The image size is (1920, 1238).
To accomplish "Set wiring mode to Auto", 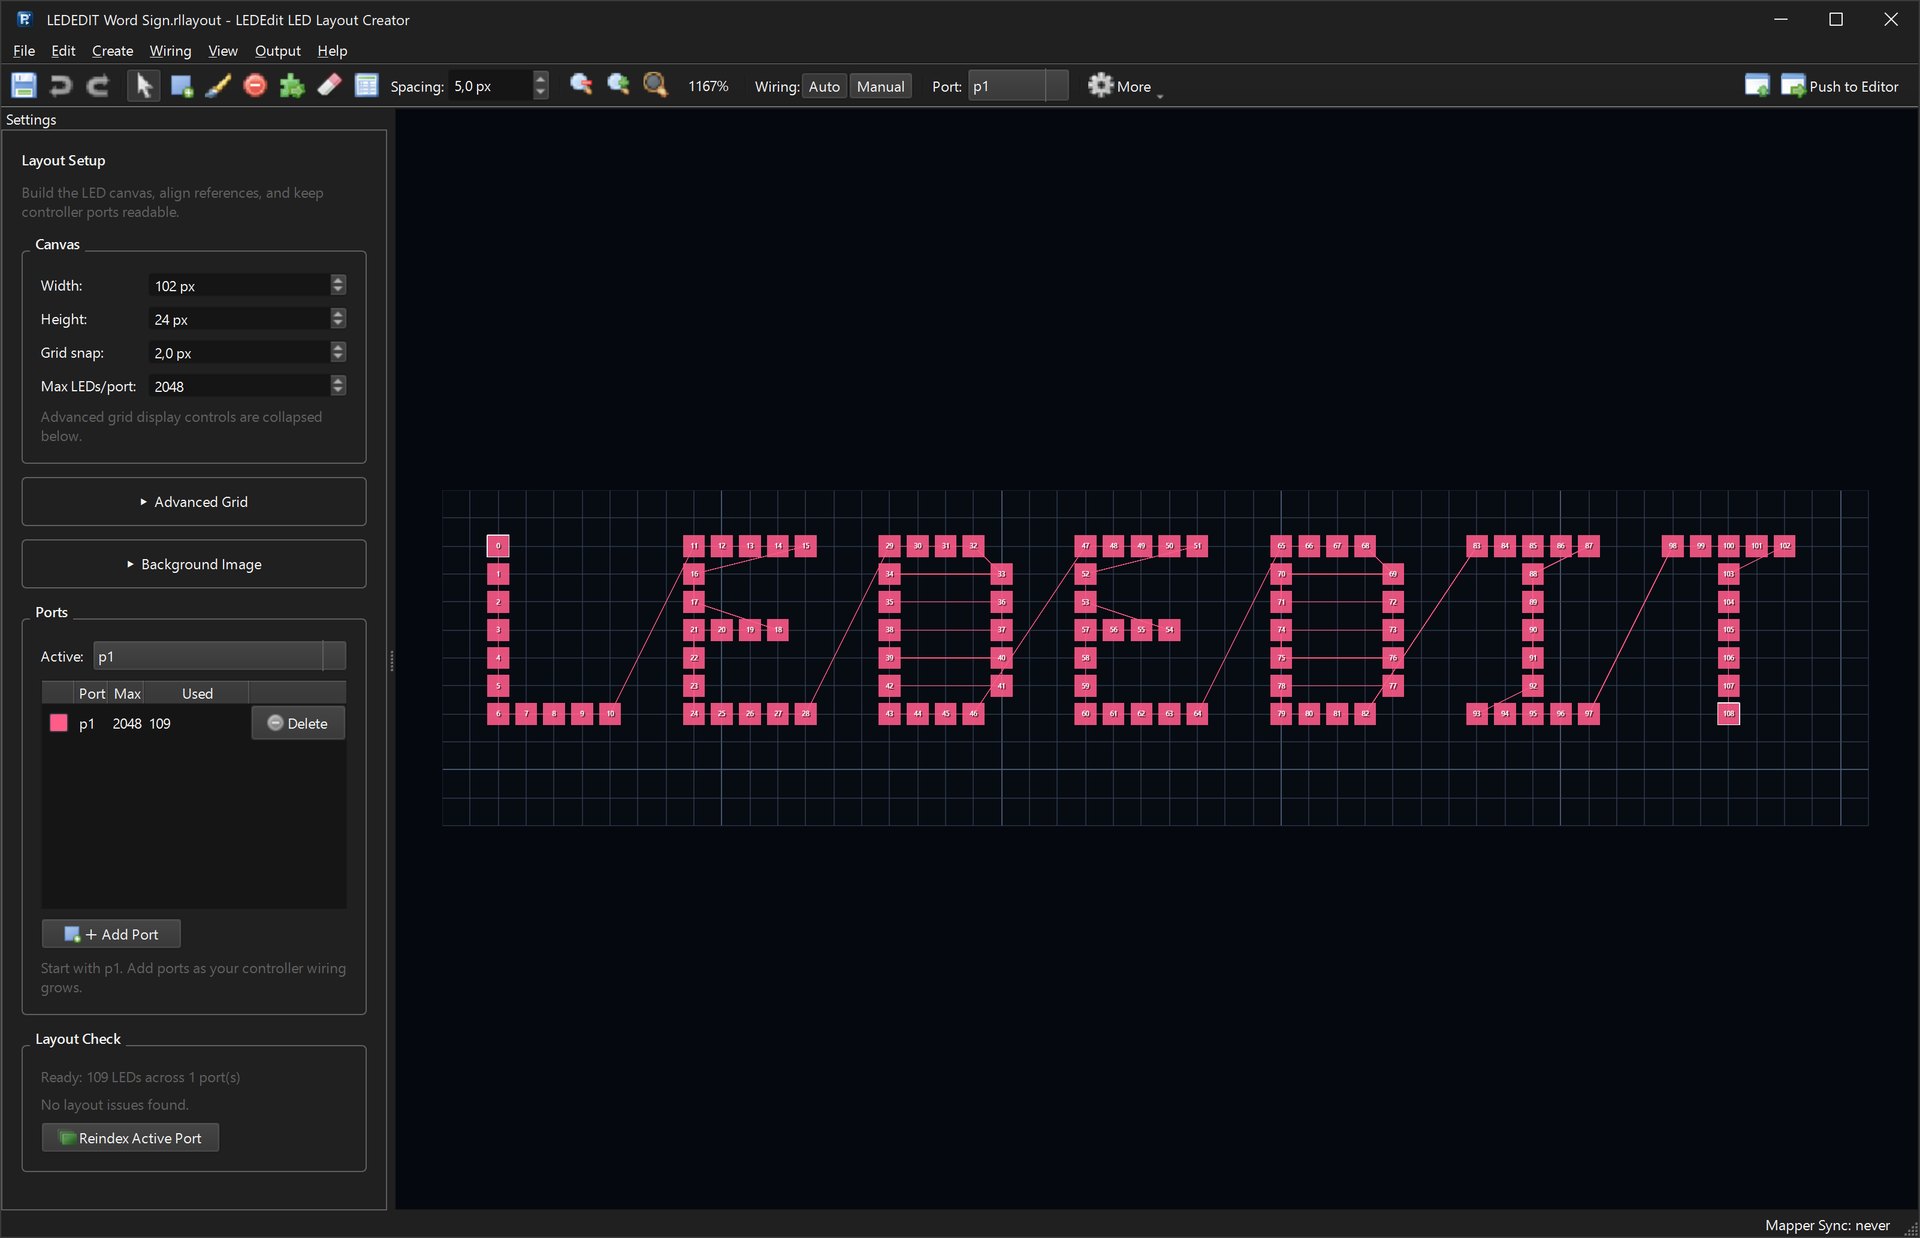I will [x=824, y=86].
